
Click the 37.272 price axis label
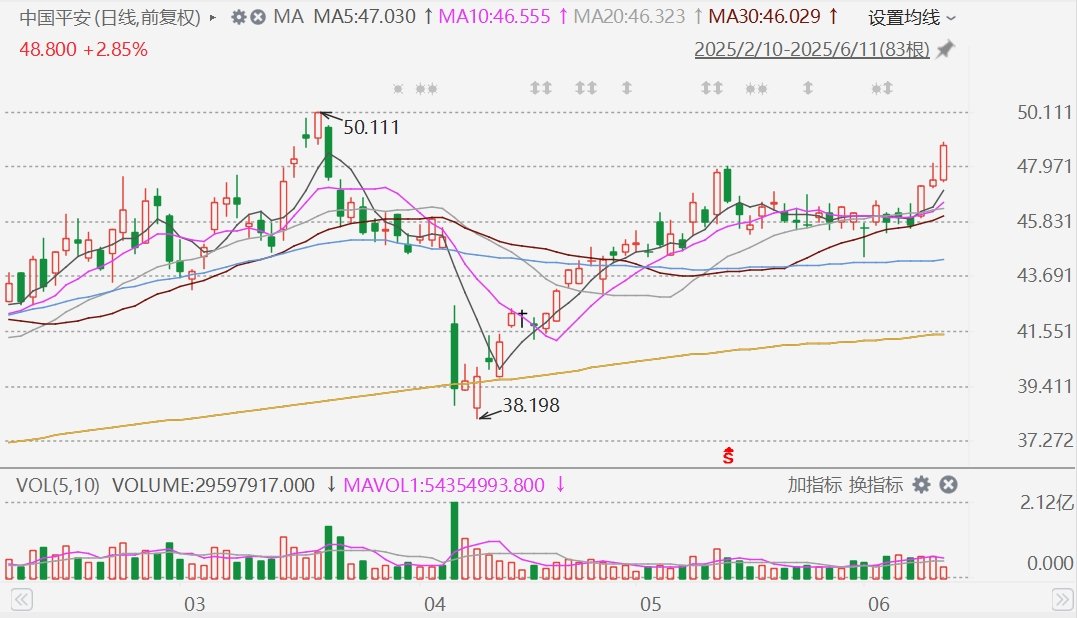pos(1044,440)
